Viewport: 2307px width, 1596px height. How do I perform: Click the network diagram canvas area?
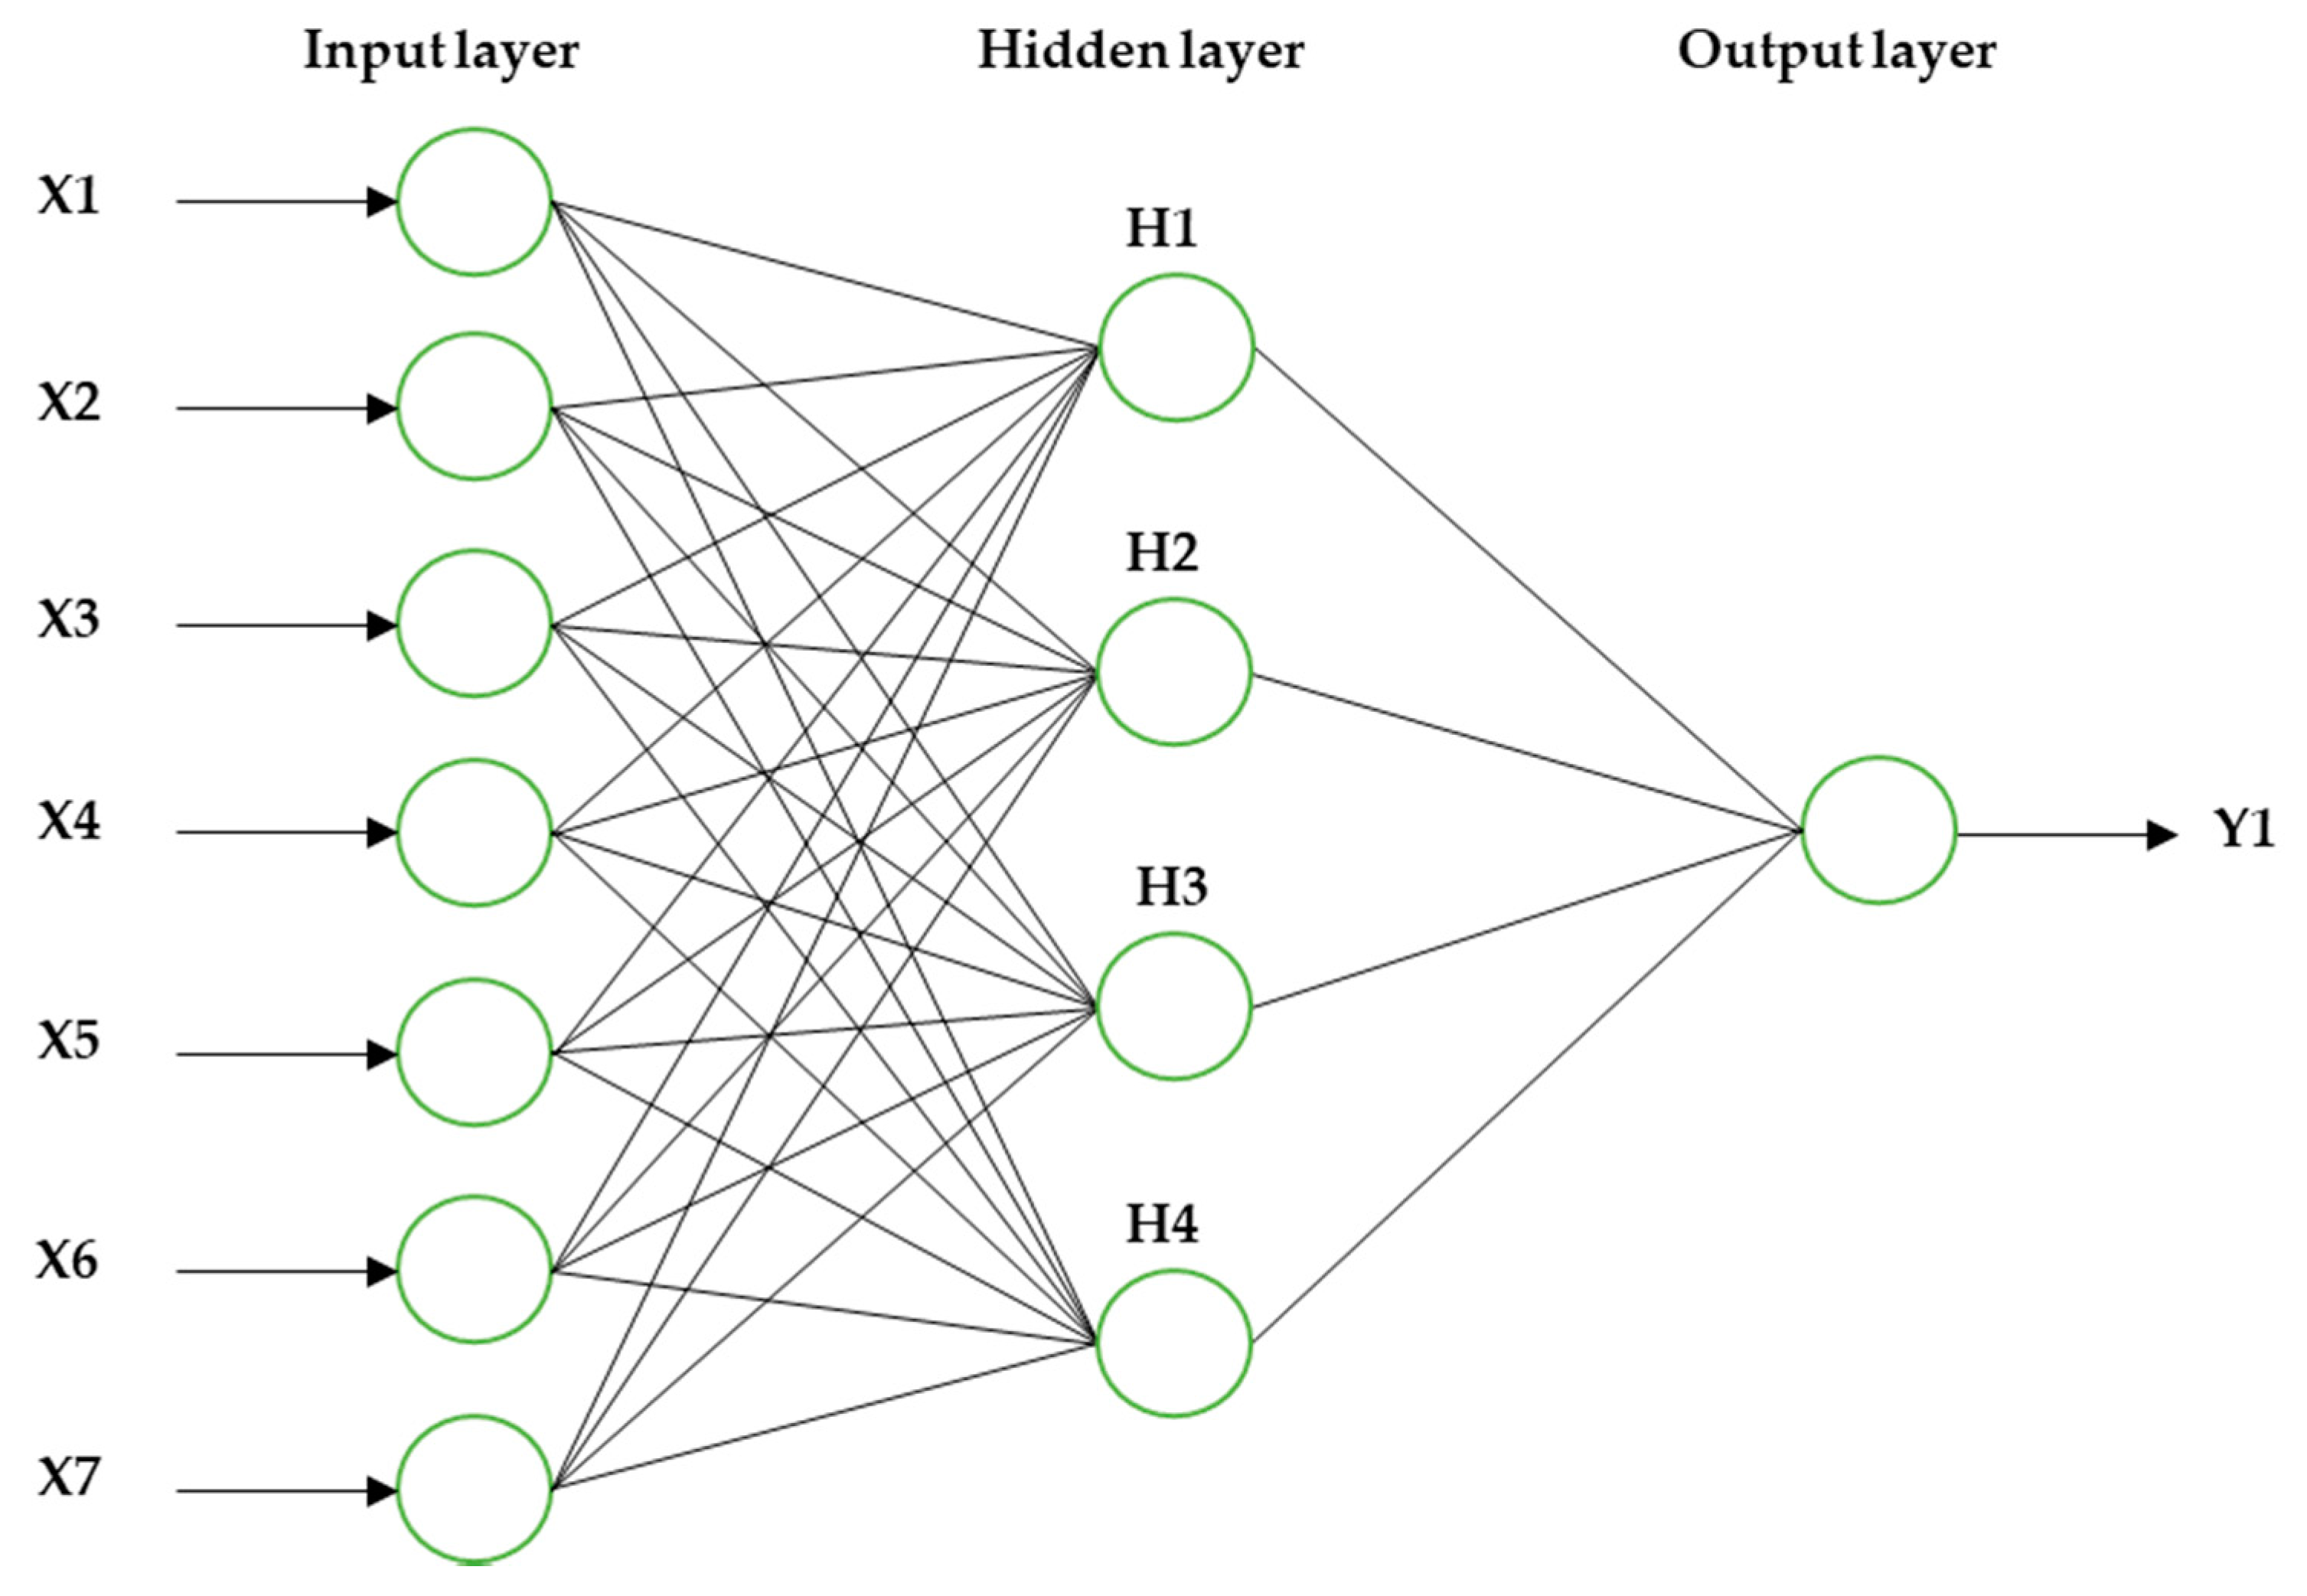(x=1153, y=798)
